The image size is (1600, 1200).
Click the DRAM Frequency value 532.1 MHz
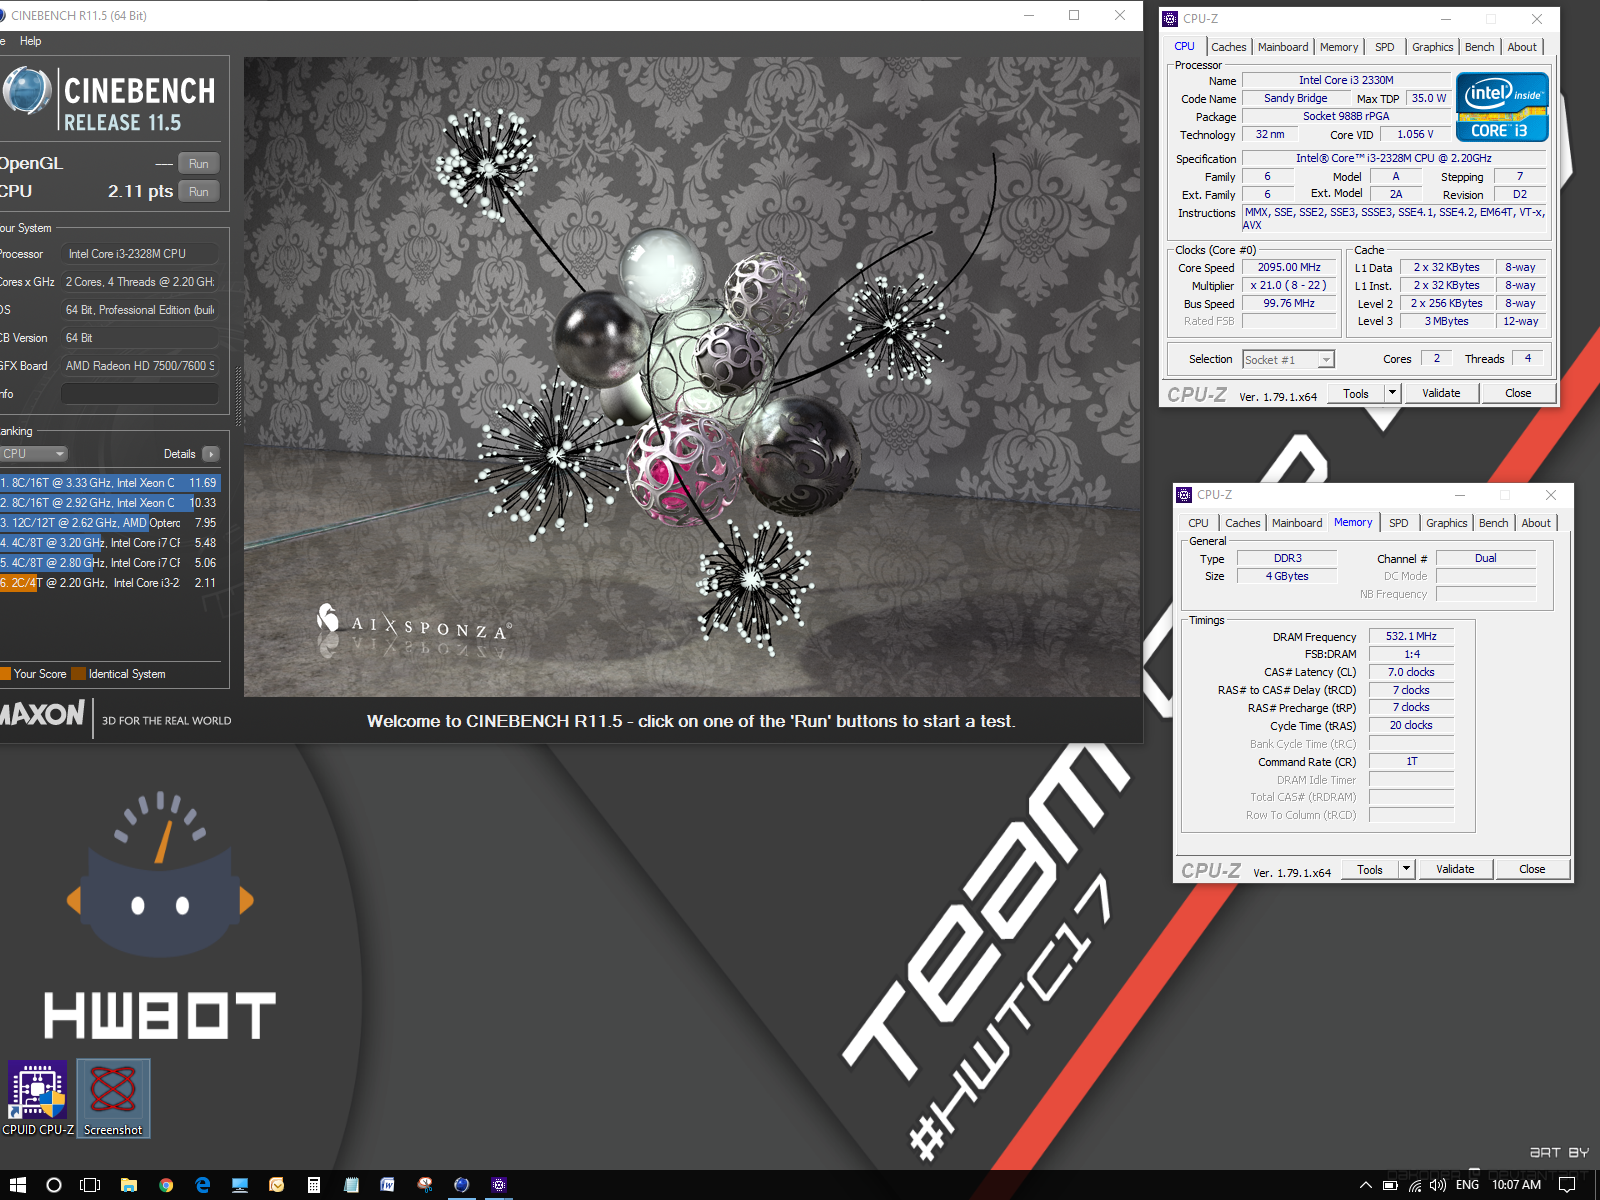pyautogui.click(x=1411, y=636)
